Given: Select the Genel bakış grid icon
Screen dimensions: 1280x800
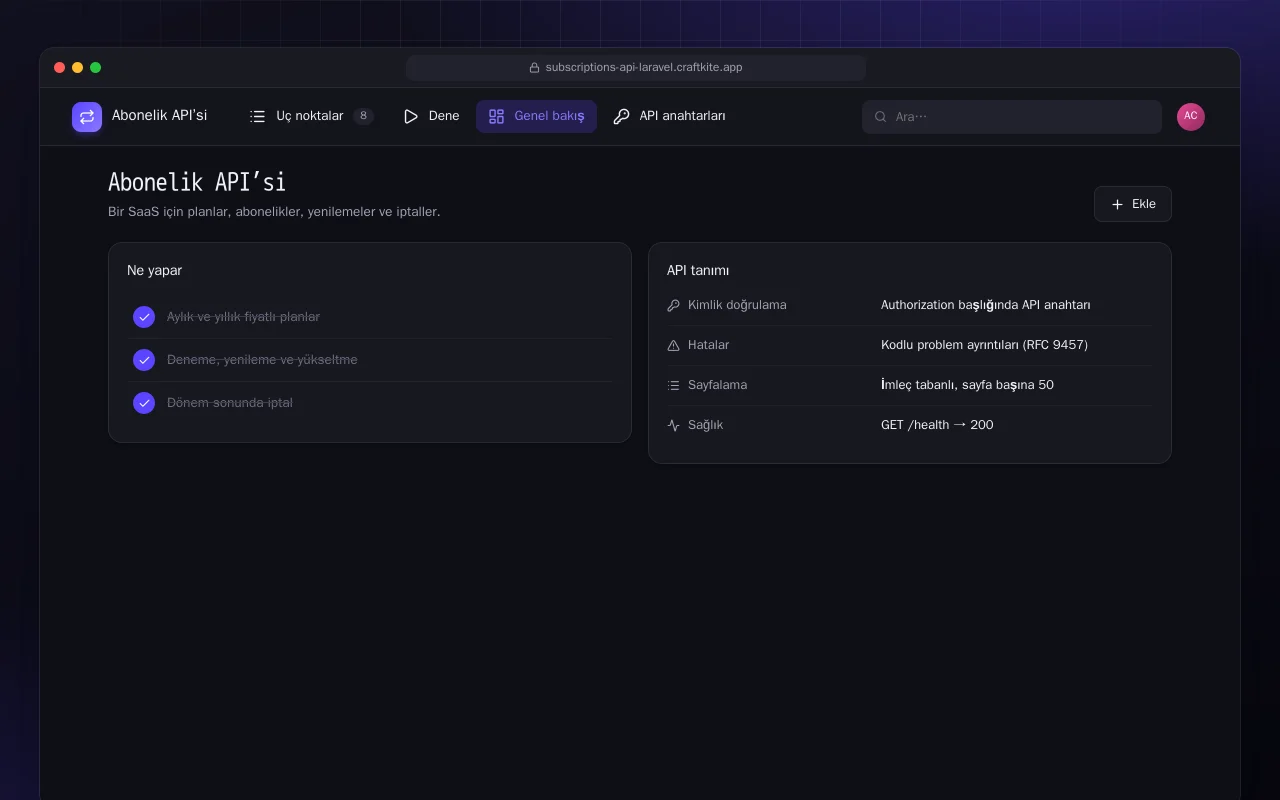Looking at the screenshot, I should point(496,116).
